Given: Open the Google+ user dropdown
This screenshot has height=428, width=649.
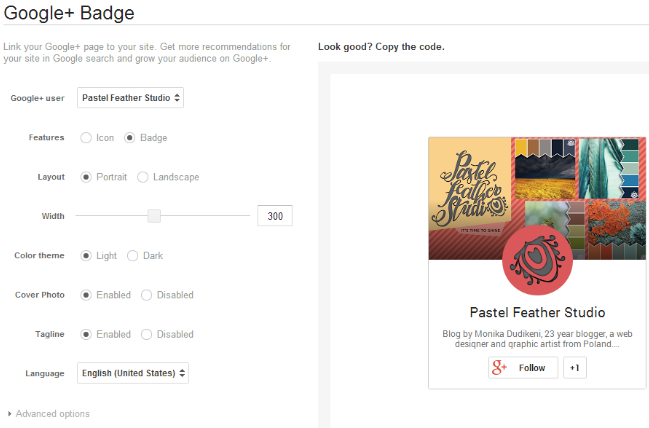Looking at the screenshot, I should point(131,98).
